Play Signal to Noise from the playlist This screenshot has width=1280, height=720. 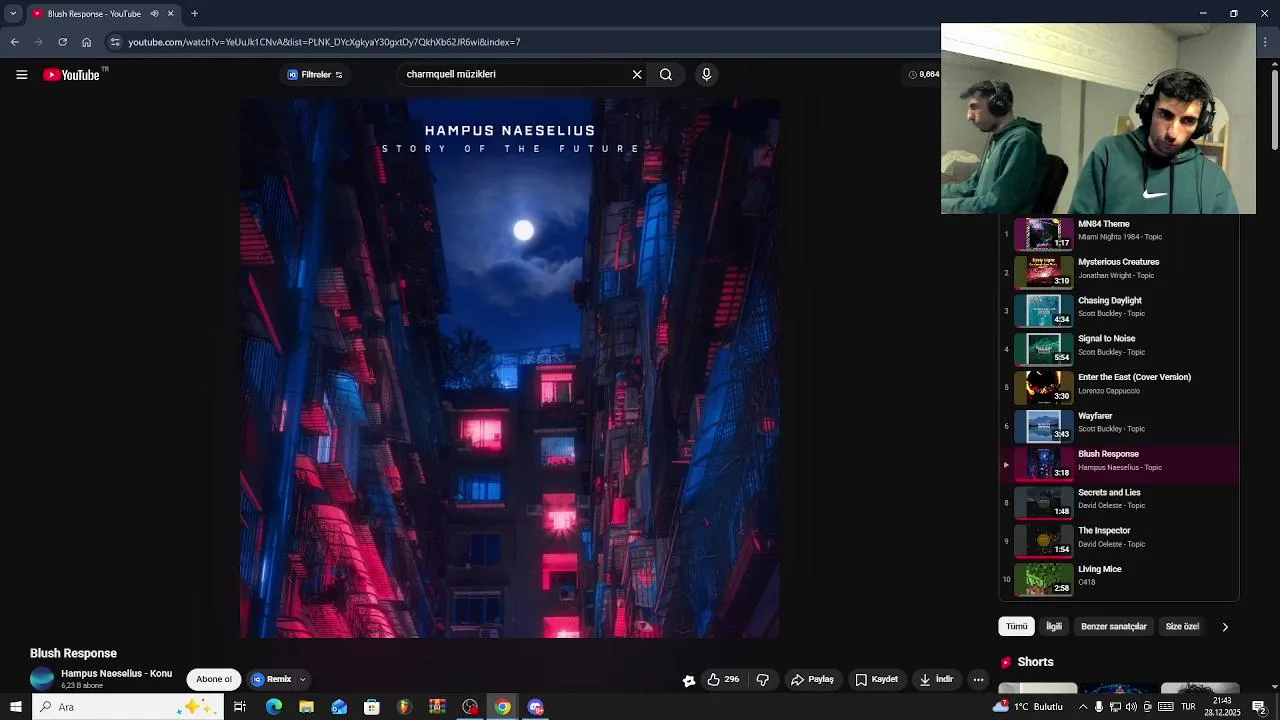pyautogui.click(x=1119, y=349)
